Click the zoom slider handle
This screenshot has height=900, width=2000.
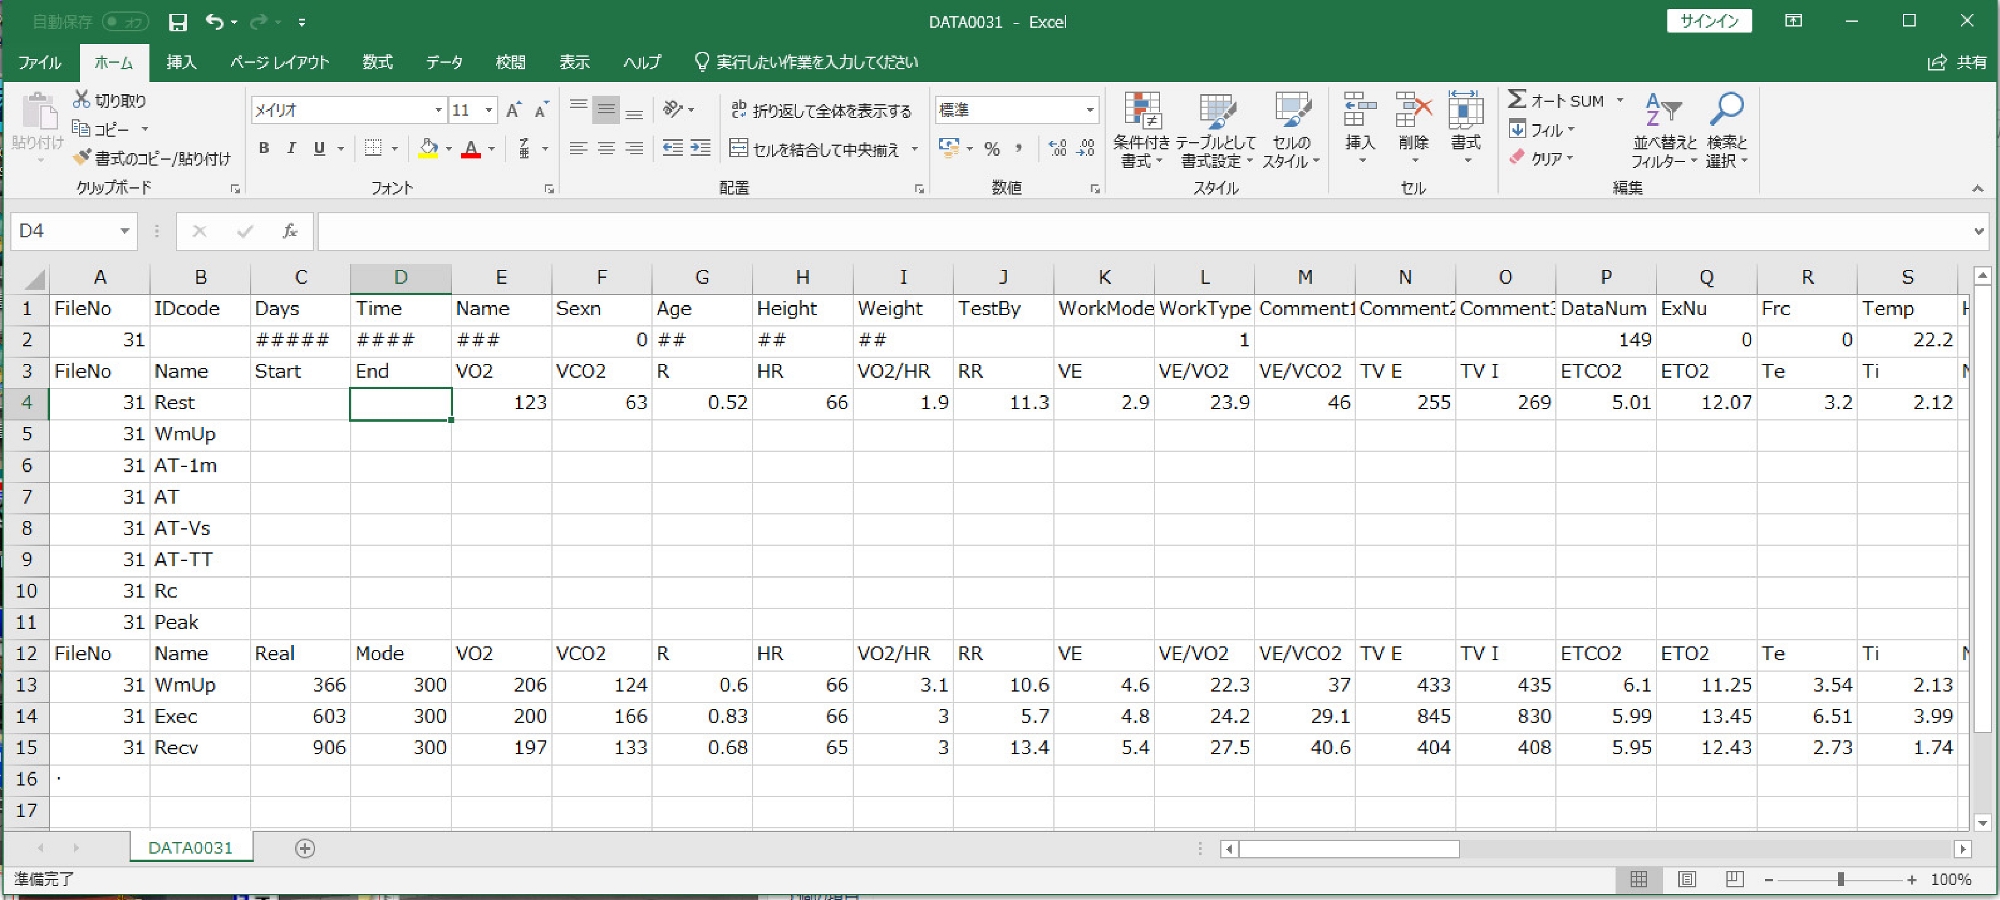(1840, 879)
